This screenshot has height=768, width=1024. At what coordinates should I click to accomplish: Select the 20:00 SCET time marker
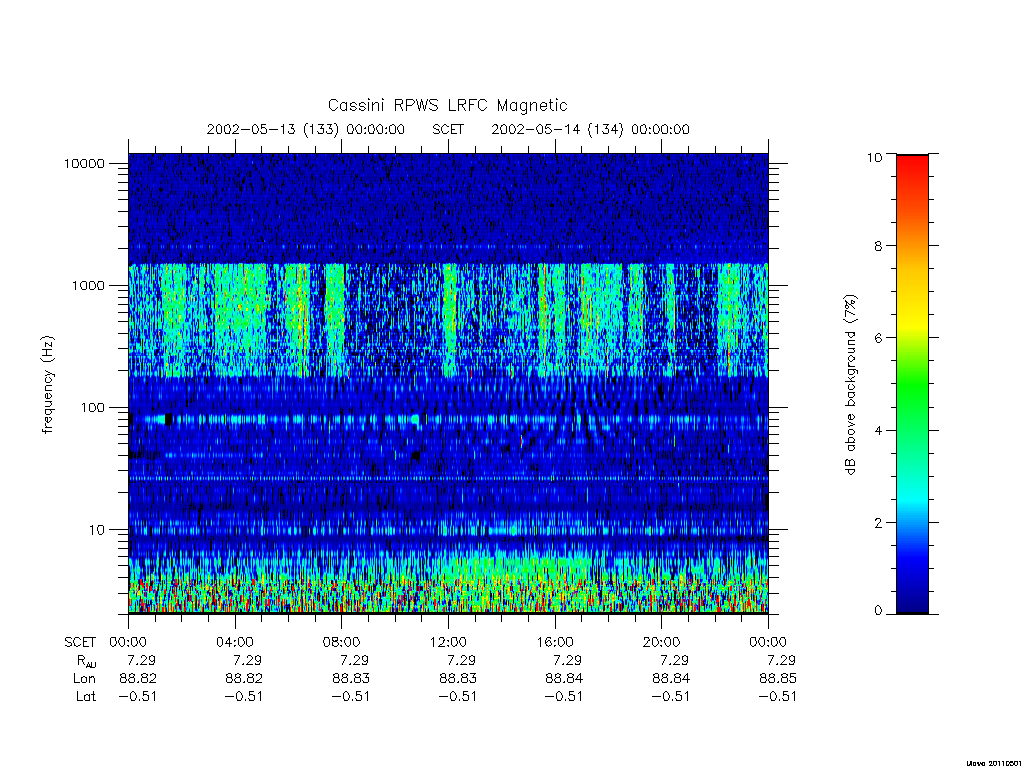(662, 642)
